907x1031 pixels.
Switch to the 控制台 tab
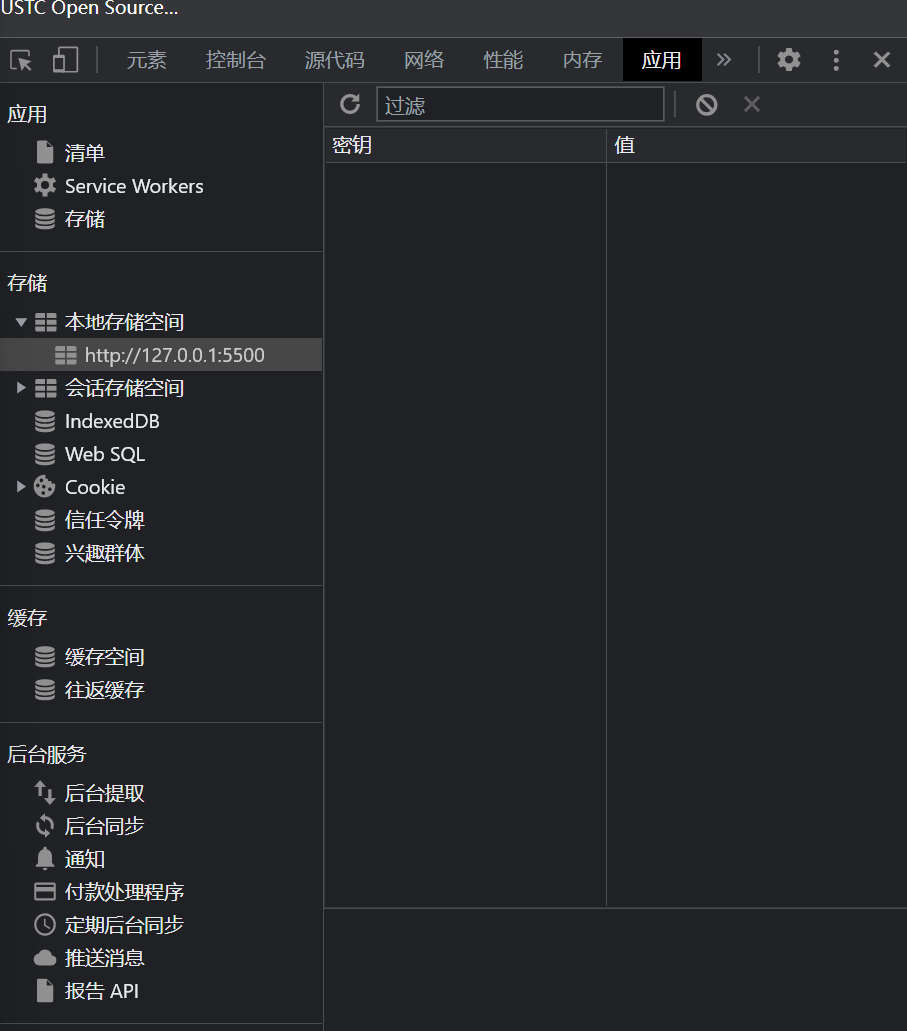pyautogui.click(x=236, y=60)
